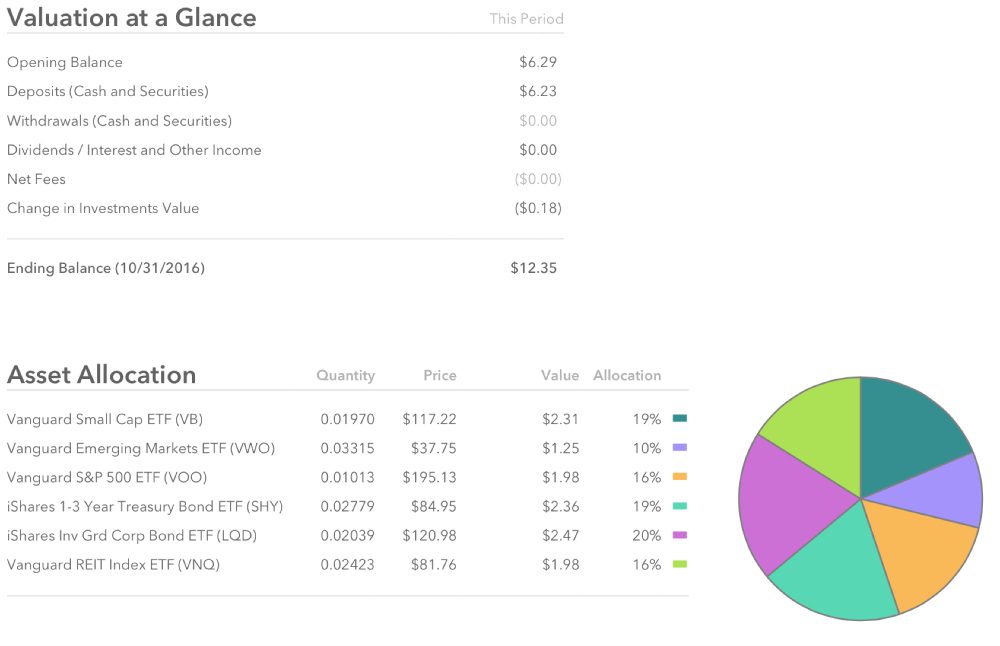Click Vanguard REIT Index ETF (VNQ) row name
This screenshot has width=1000, height=646.
(x=113, y=565)
